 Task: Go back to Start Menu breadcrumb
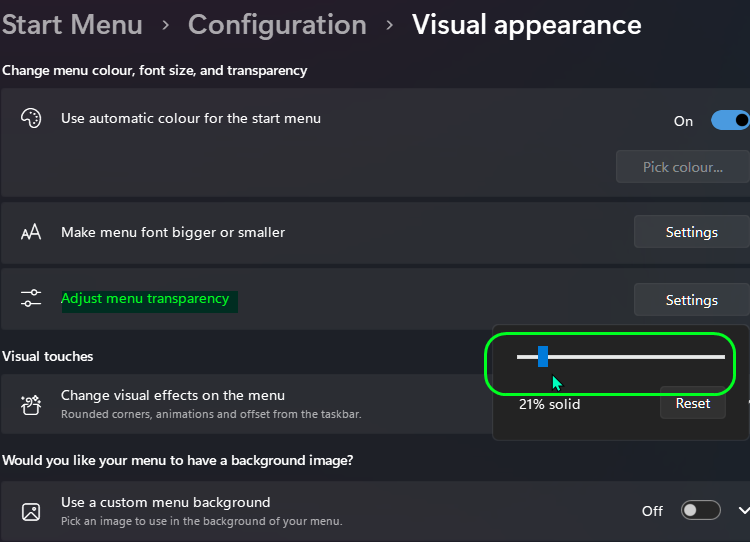pyautogui.click(x=72, y=24)
